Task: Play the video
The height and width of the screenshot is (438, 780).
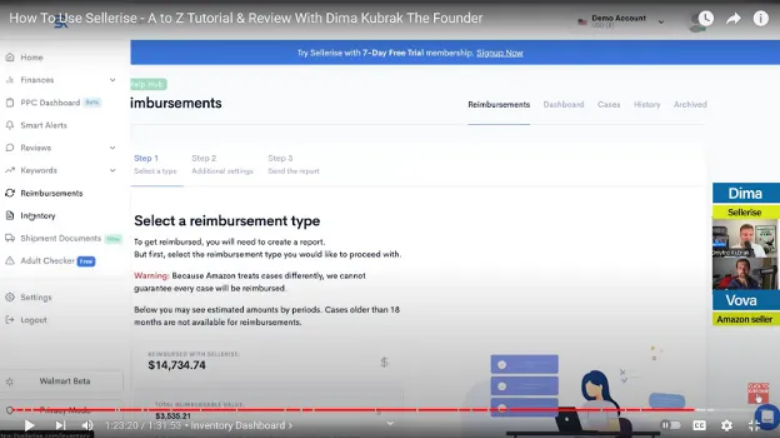Action: point(29,426)
